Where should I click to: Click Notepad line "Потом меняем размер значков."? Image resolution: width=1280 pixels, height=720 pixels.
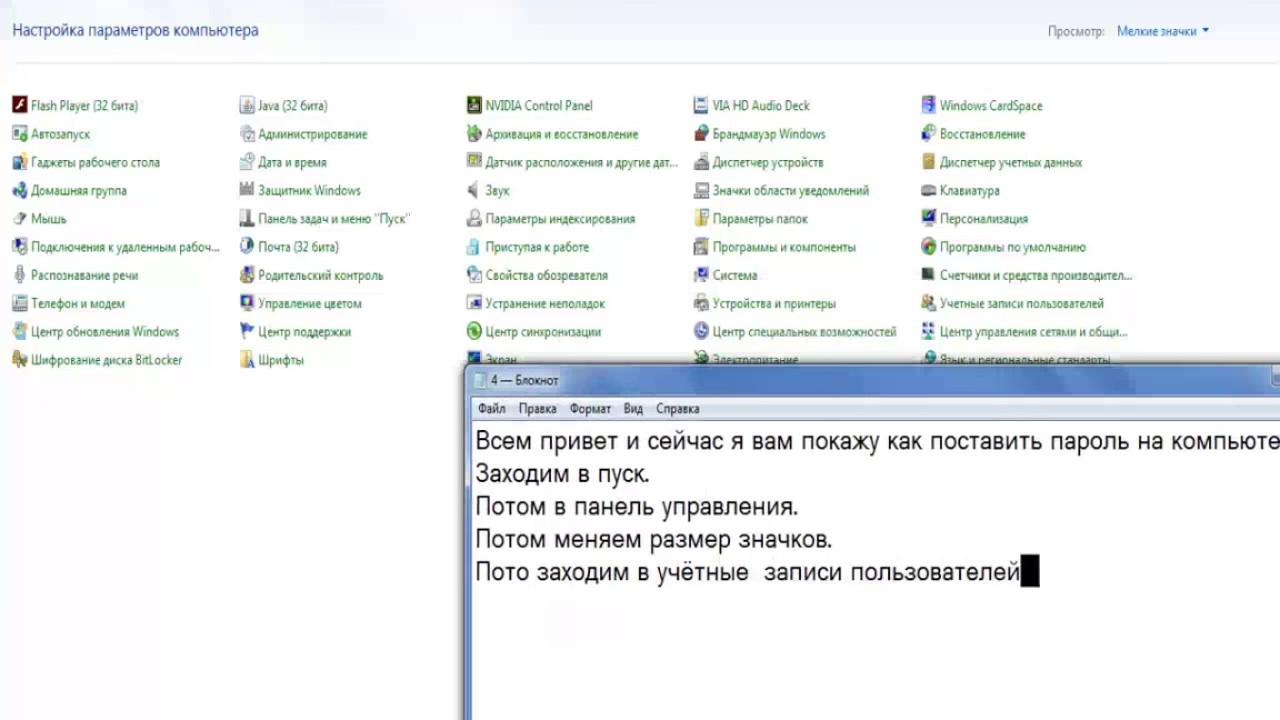pyautogui.click(x=653, y=540)
